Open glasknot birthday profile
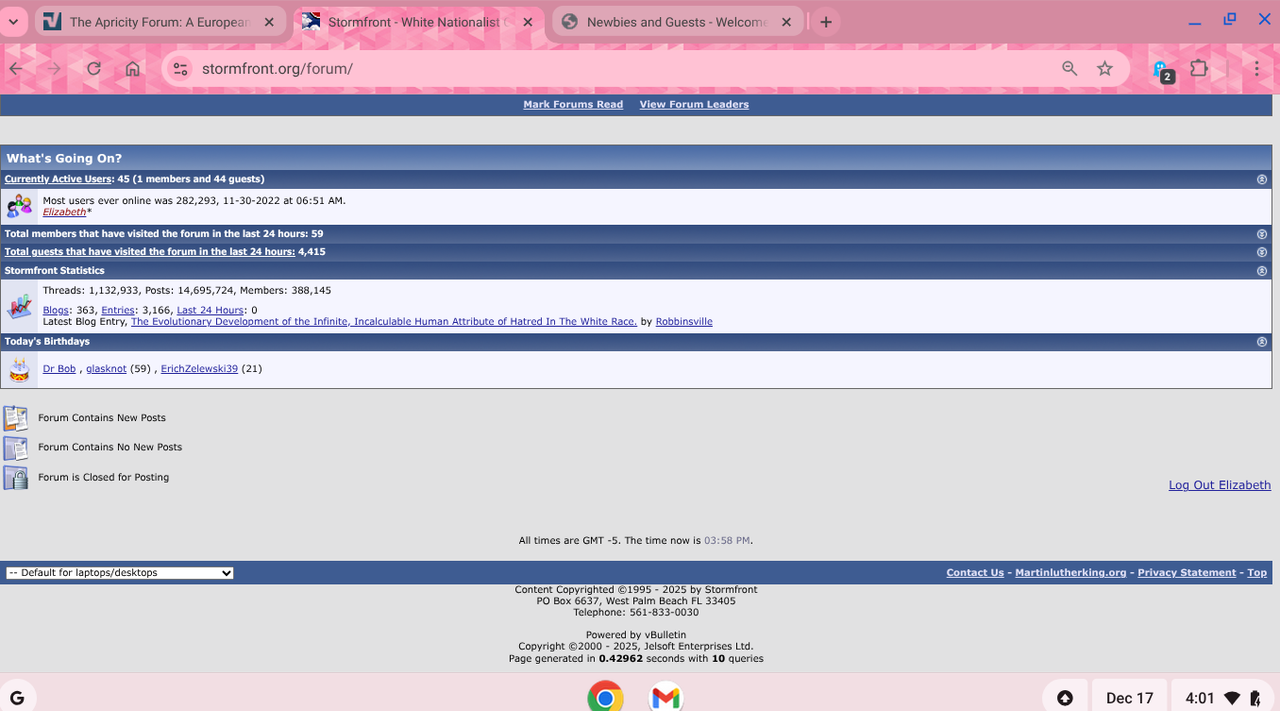The width and height of the screenshot is (1280, 711). [106, 369]
